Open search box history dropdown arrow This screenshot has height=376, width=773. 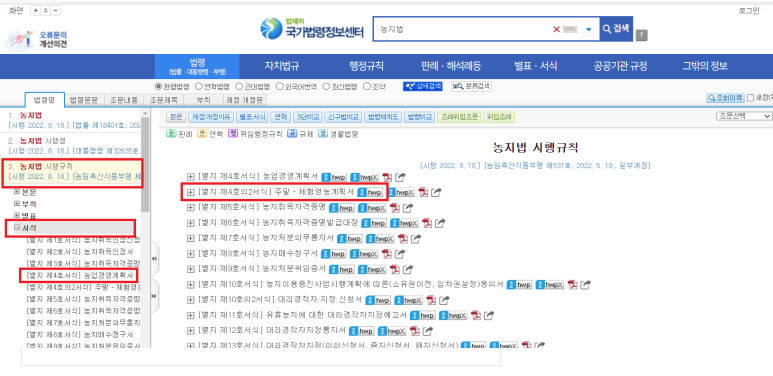[588, 30]
